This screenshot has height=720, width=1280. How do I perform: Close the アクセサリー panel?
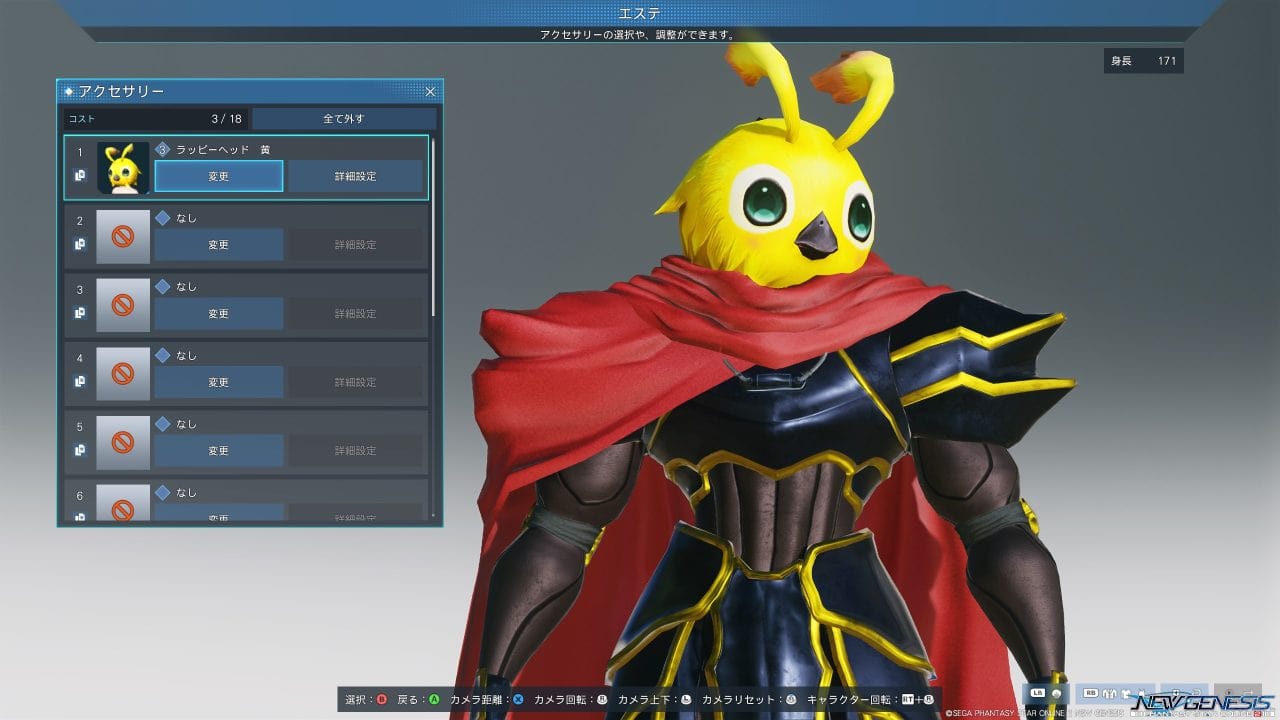[431, 92]
